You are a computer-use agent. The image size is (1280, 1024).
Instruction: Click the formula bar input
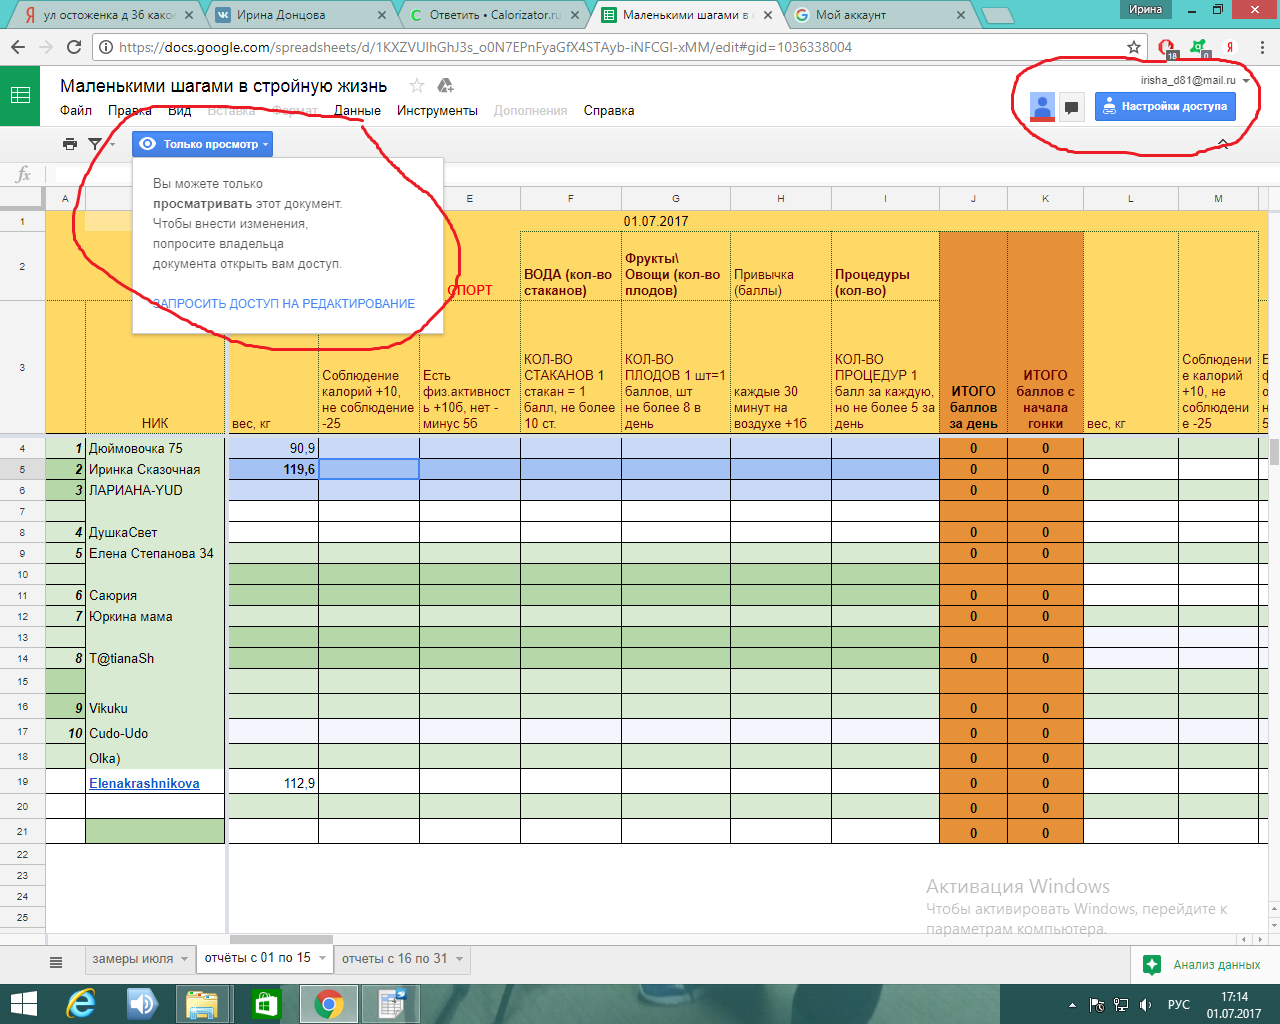(x=660, y=174)
